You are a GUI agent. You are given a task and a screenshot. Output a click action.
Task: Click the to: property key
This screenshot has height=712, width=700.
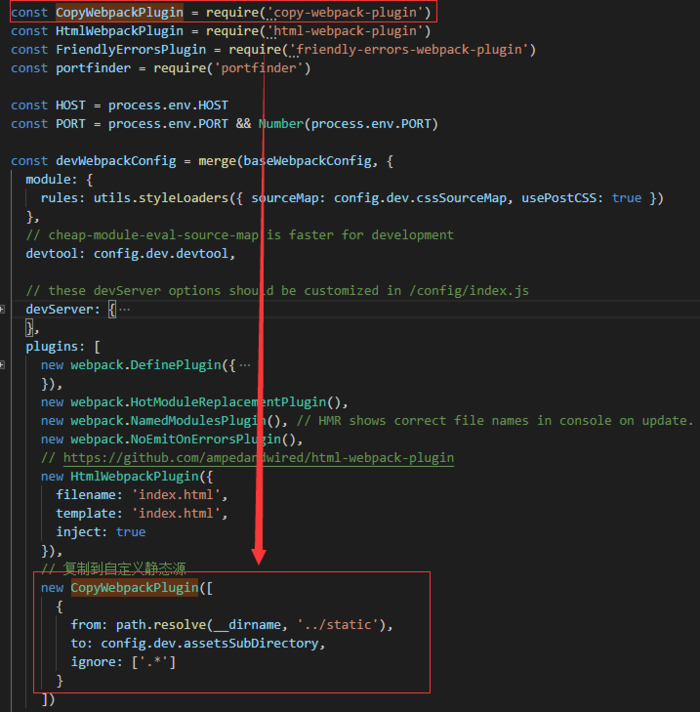click(82, 643)
